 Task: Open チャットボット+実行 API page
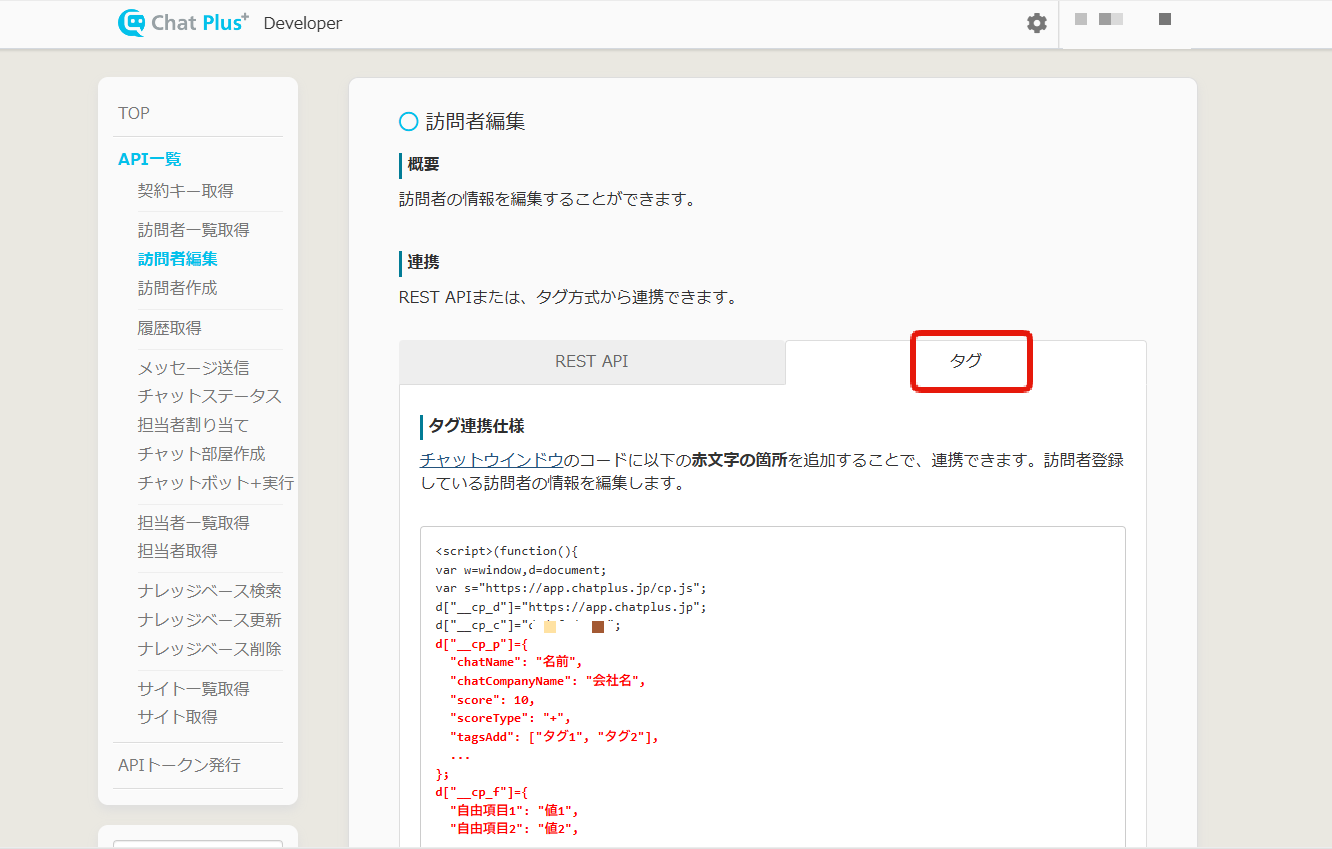click(x=215, y=483)
